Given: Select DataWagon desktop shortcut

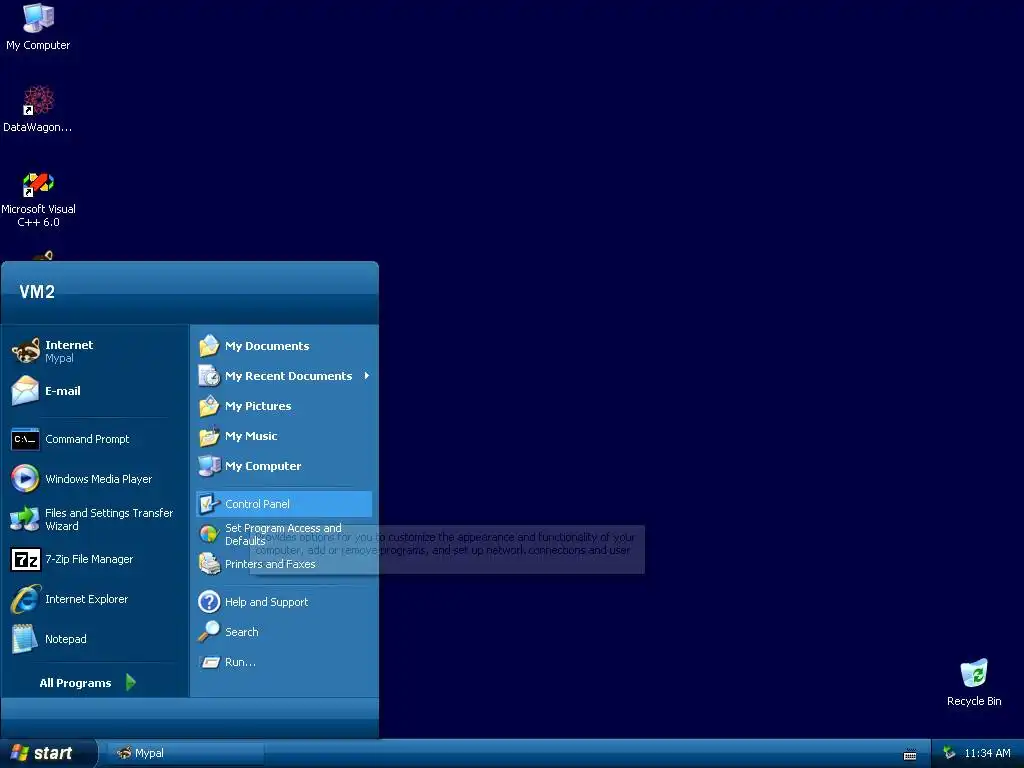Looking at the screenshot, I should click(x=38, y=109).
